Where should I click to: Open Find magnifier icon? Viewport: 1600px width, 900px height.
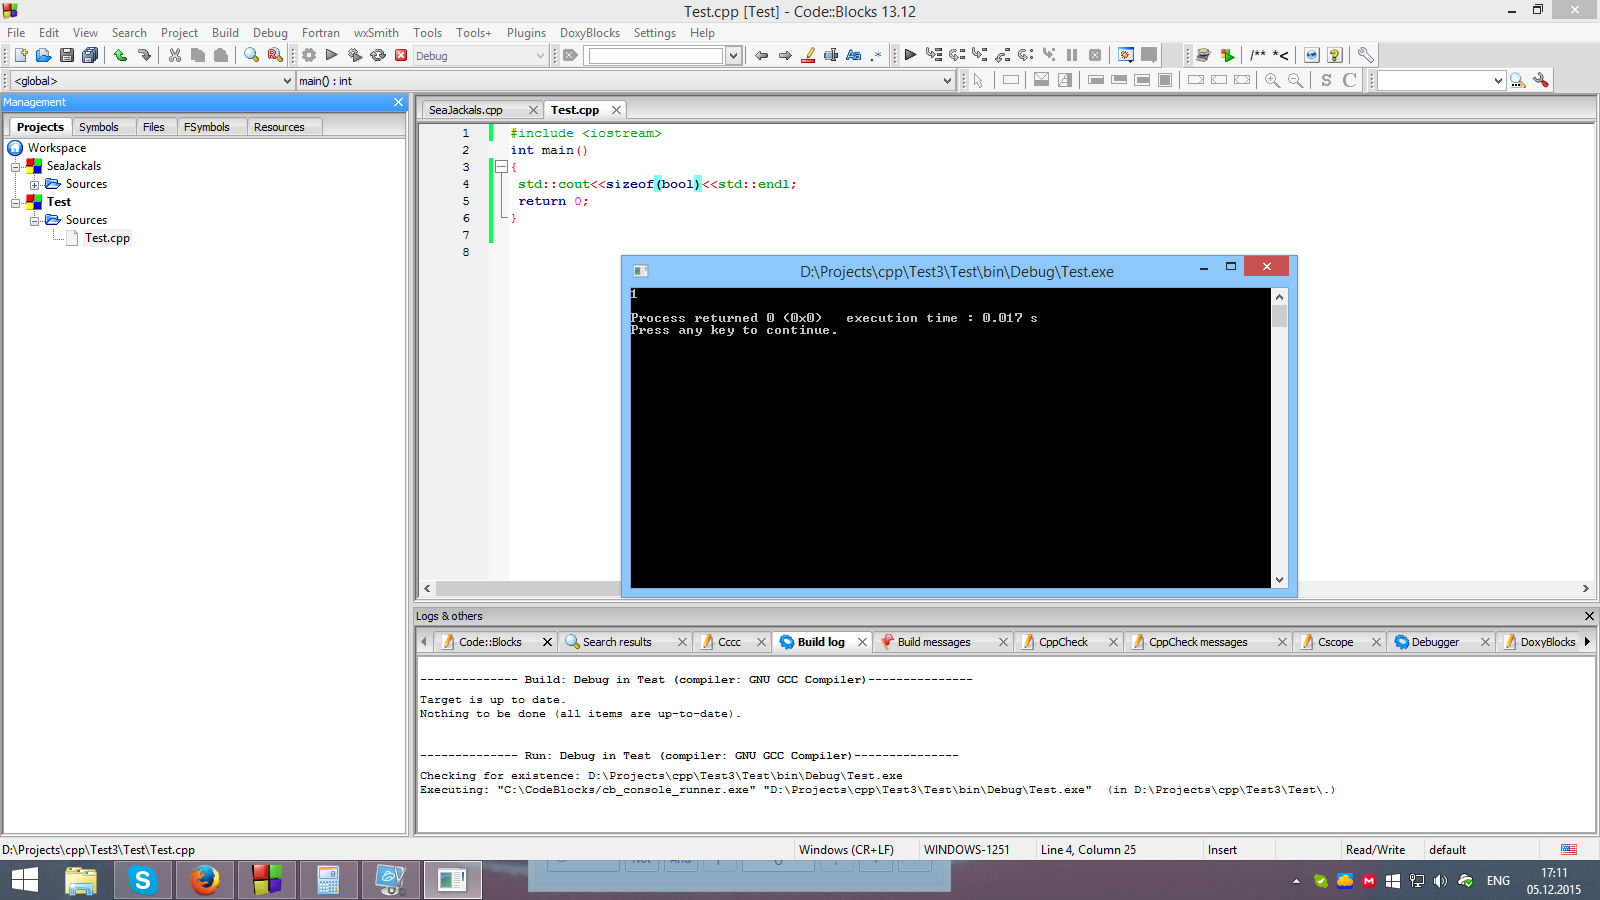[x=251, y=55]
